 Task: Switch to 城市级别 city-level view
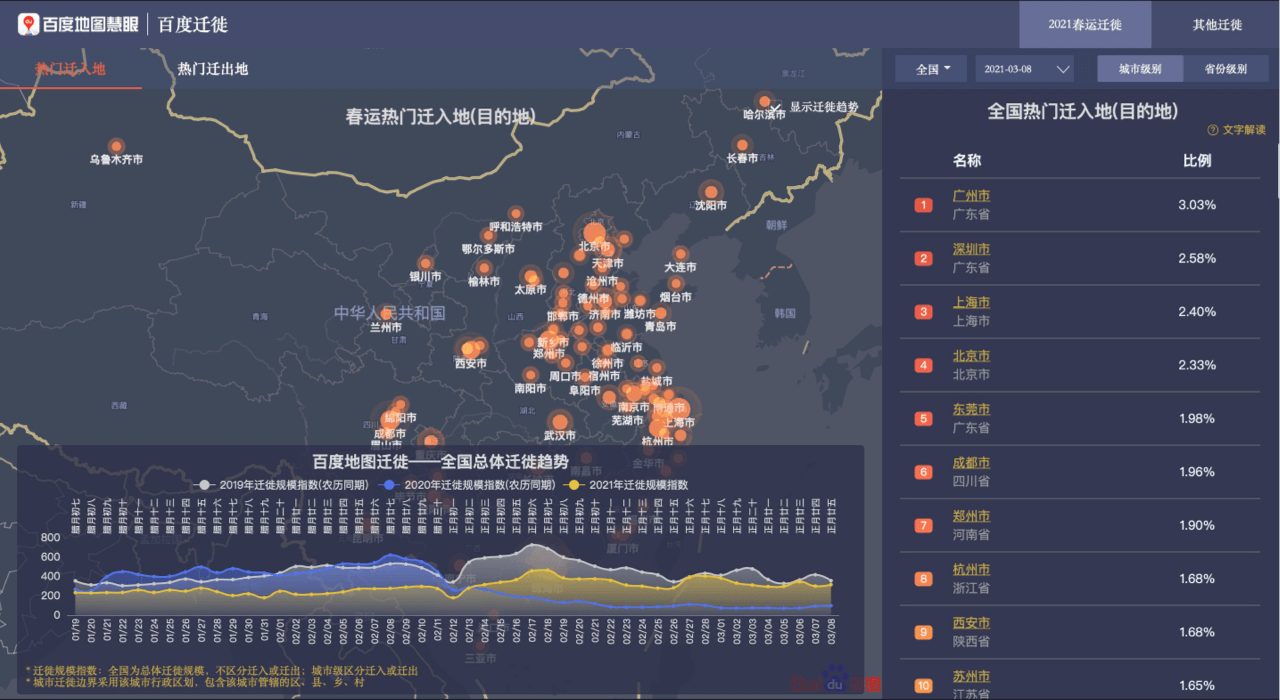coord(1140,69)
